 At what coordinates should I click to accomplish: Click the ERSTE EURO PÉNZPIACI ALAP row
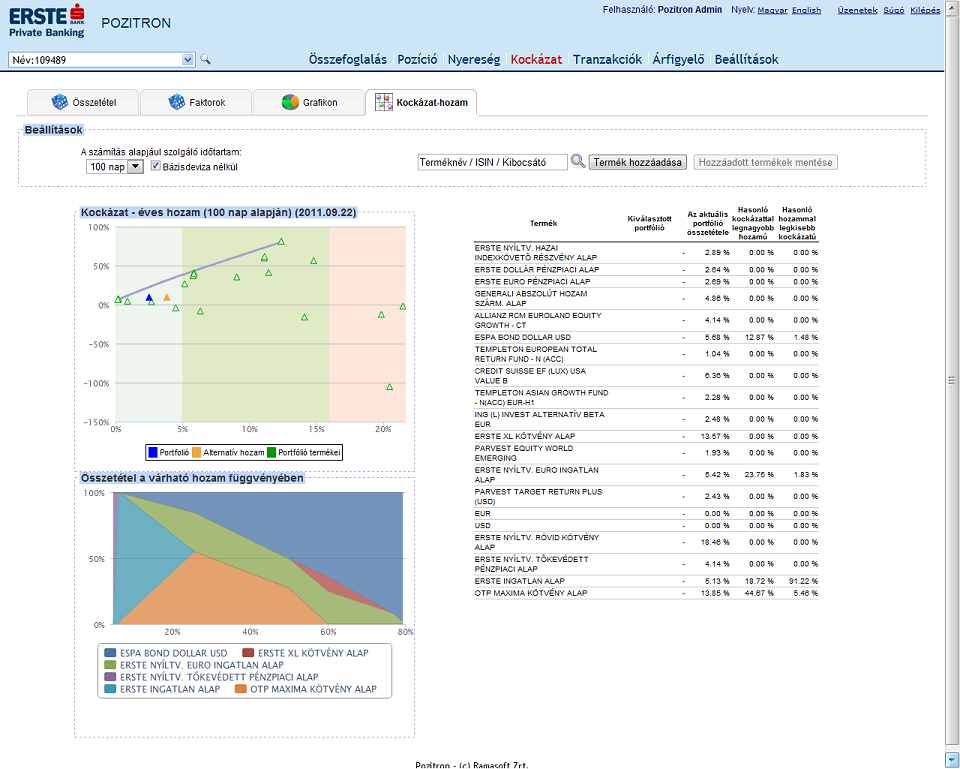click(x=646, y=282)
